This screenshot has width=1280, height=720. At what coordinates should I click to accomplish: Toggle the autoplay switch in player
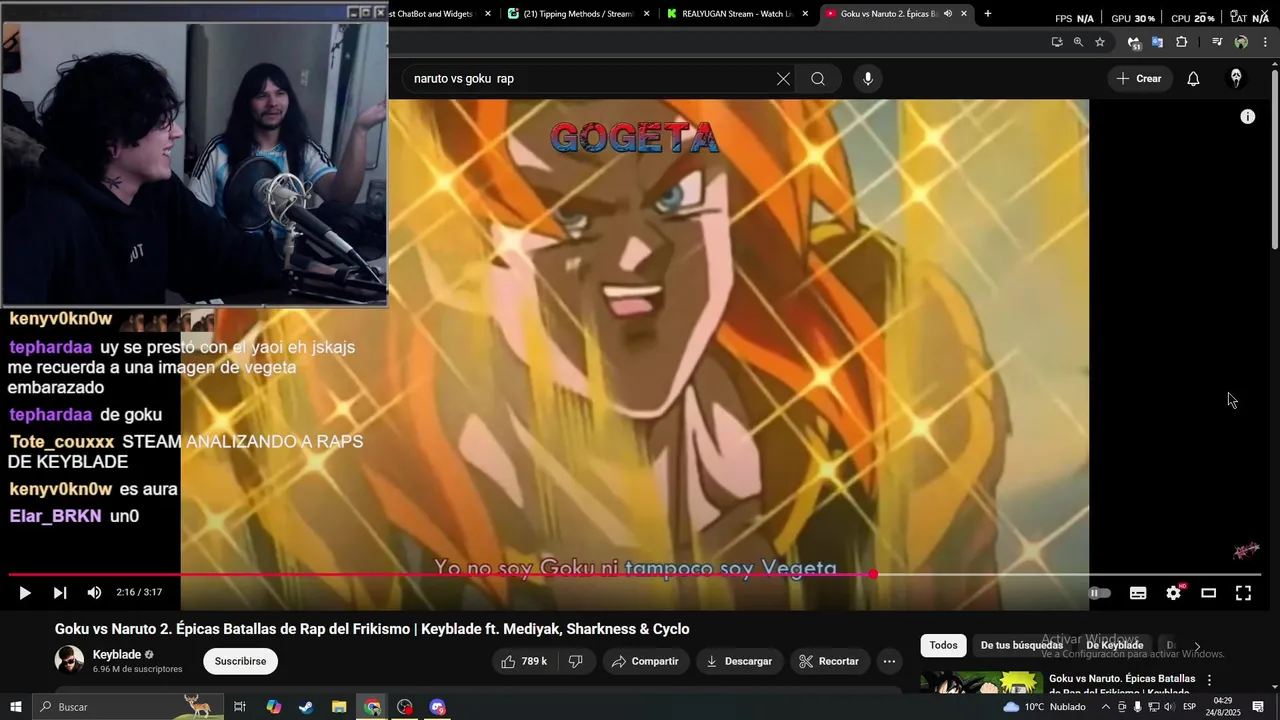coord(1099,593)
